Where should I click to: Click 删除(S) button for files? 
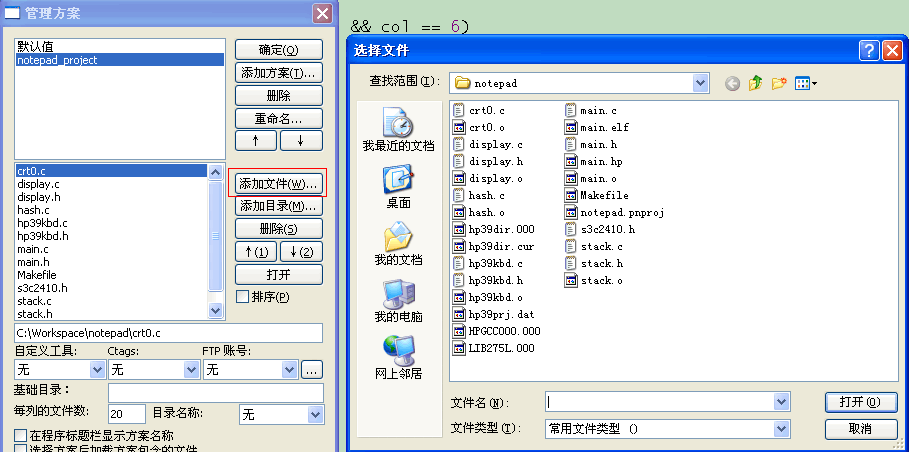point(279,228)
